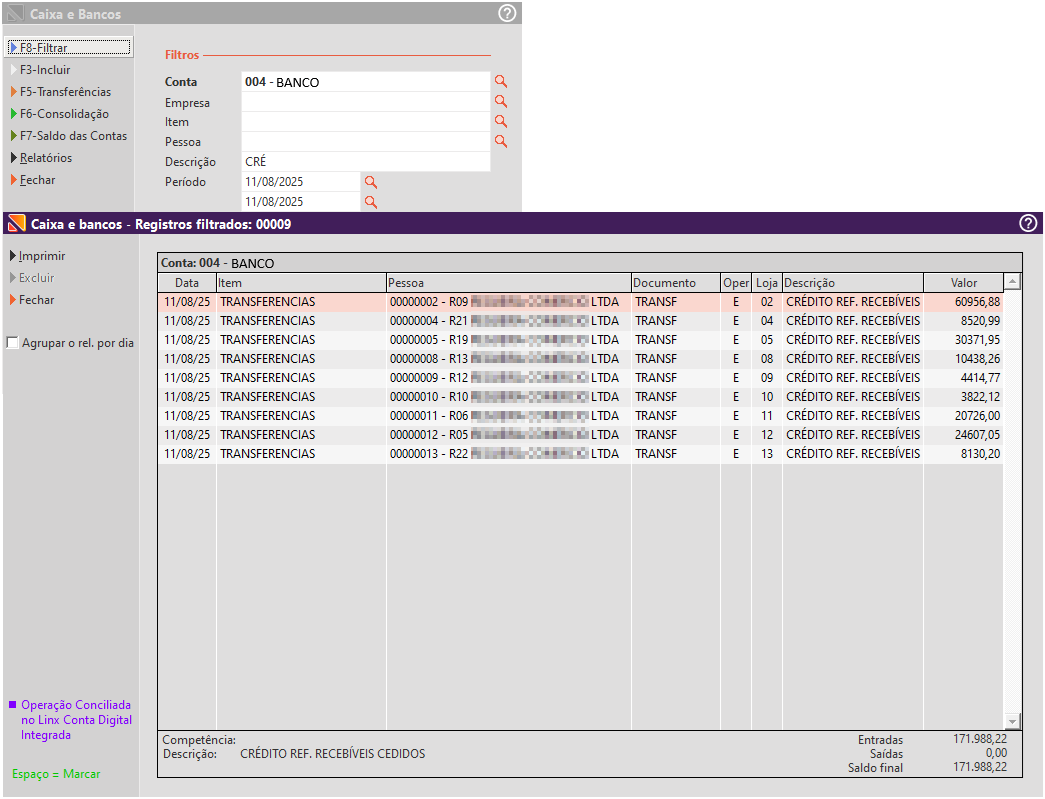The height and width of the screenshot is (799, 1045).
Task: Click TRANSFERENCIAS item in Loja 11 row
Action: coord(301,416)
